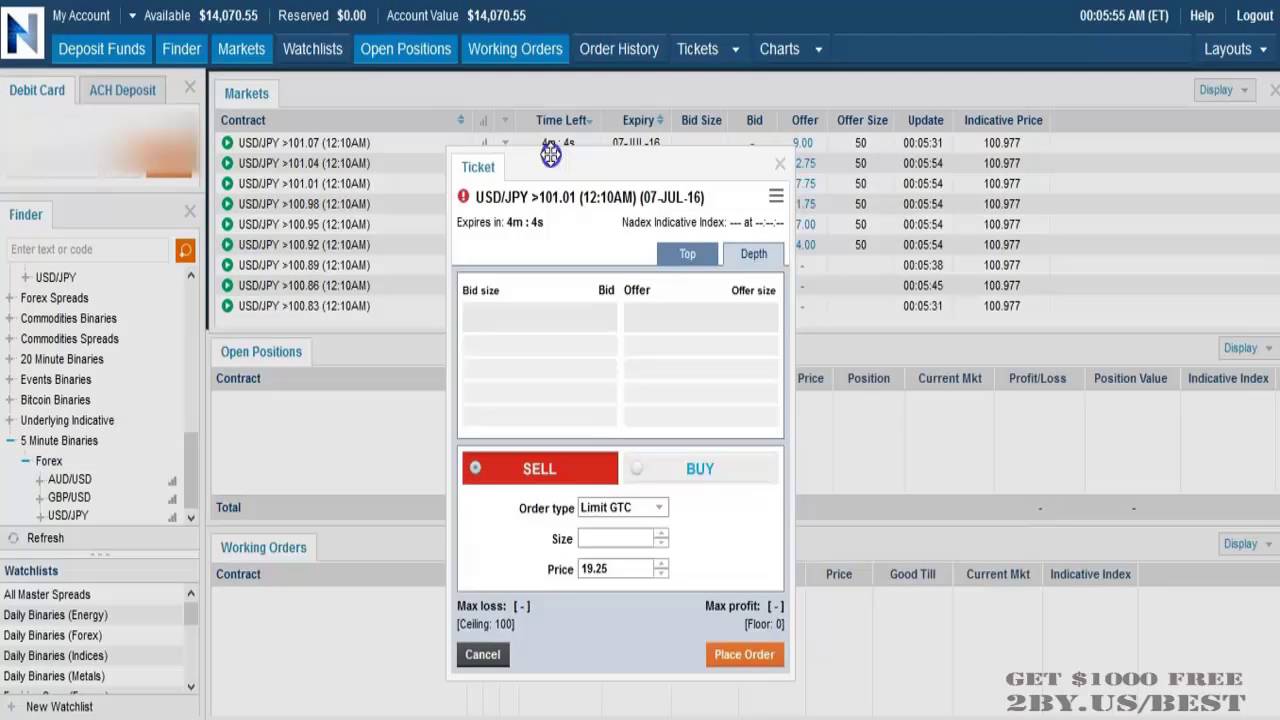The width and height of the screenshot is (1280, 720).
Task: Open the Finder menu item
Action: tap(181, 49)
